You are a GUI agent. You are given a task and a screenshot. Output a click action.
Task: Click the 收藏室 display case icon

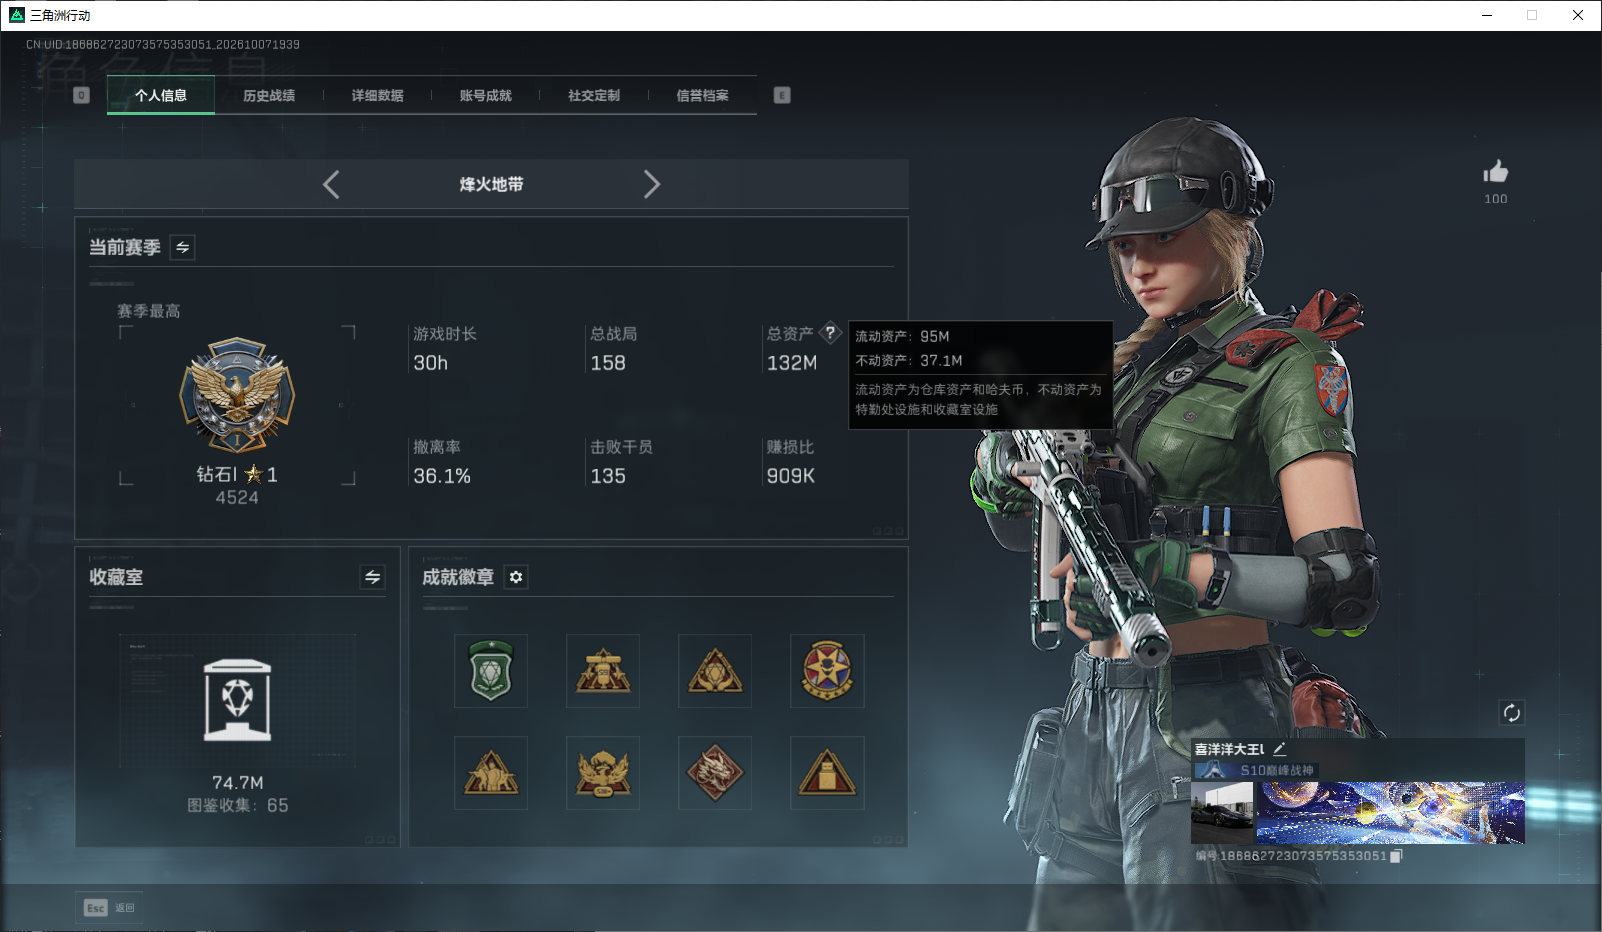[237, 700]
